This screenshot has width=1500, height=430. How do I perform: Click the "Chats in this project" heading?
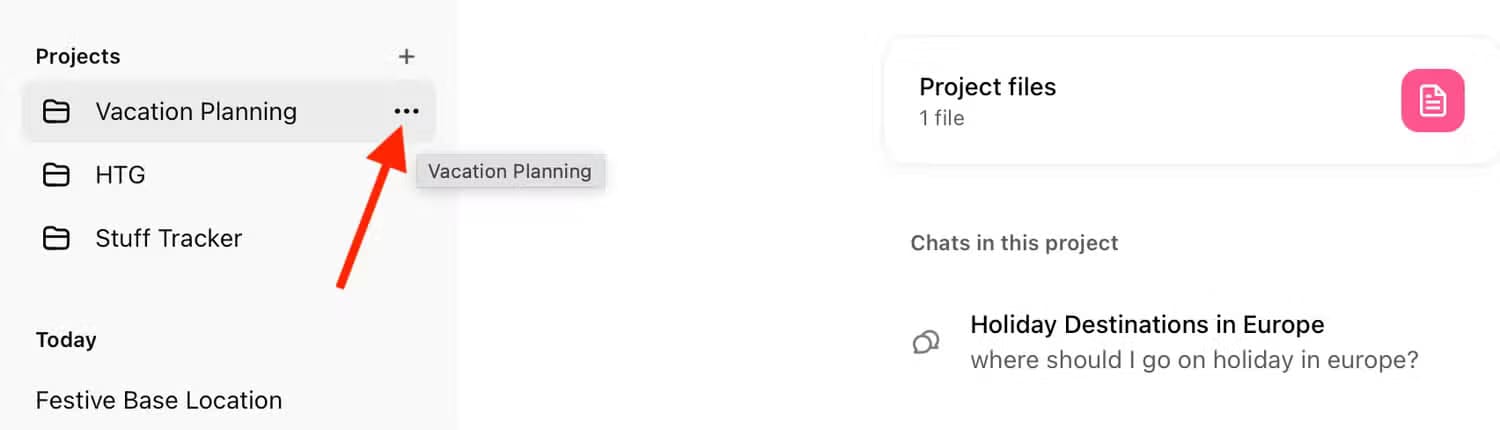1014,243
